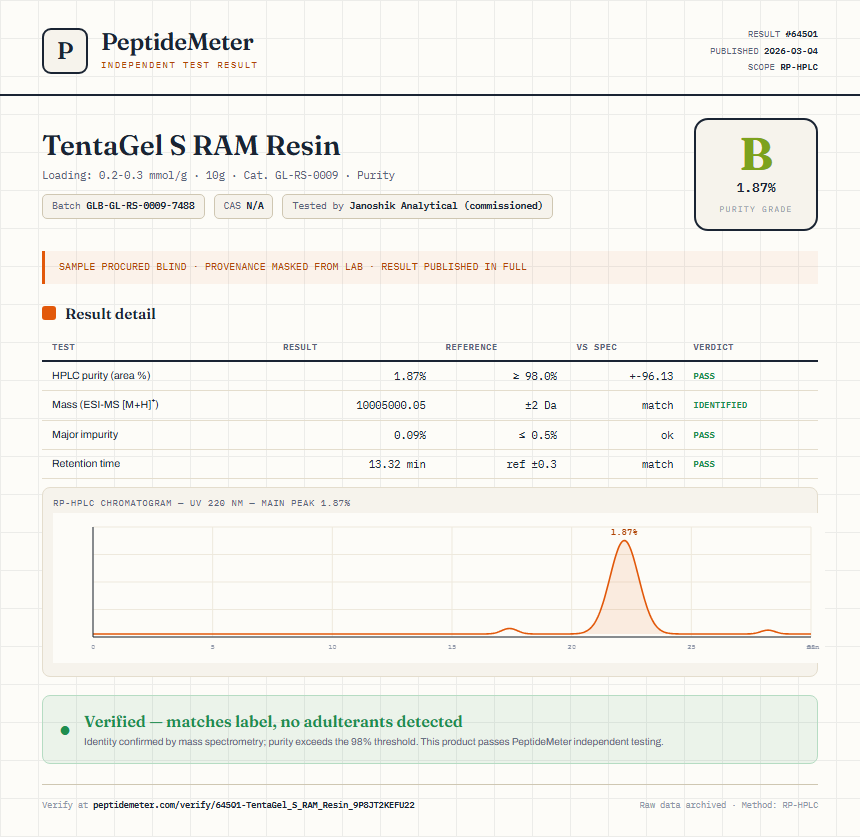Click the ref ±0.3 reference cell
The image size is (860, 837).
[531, 464]
